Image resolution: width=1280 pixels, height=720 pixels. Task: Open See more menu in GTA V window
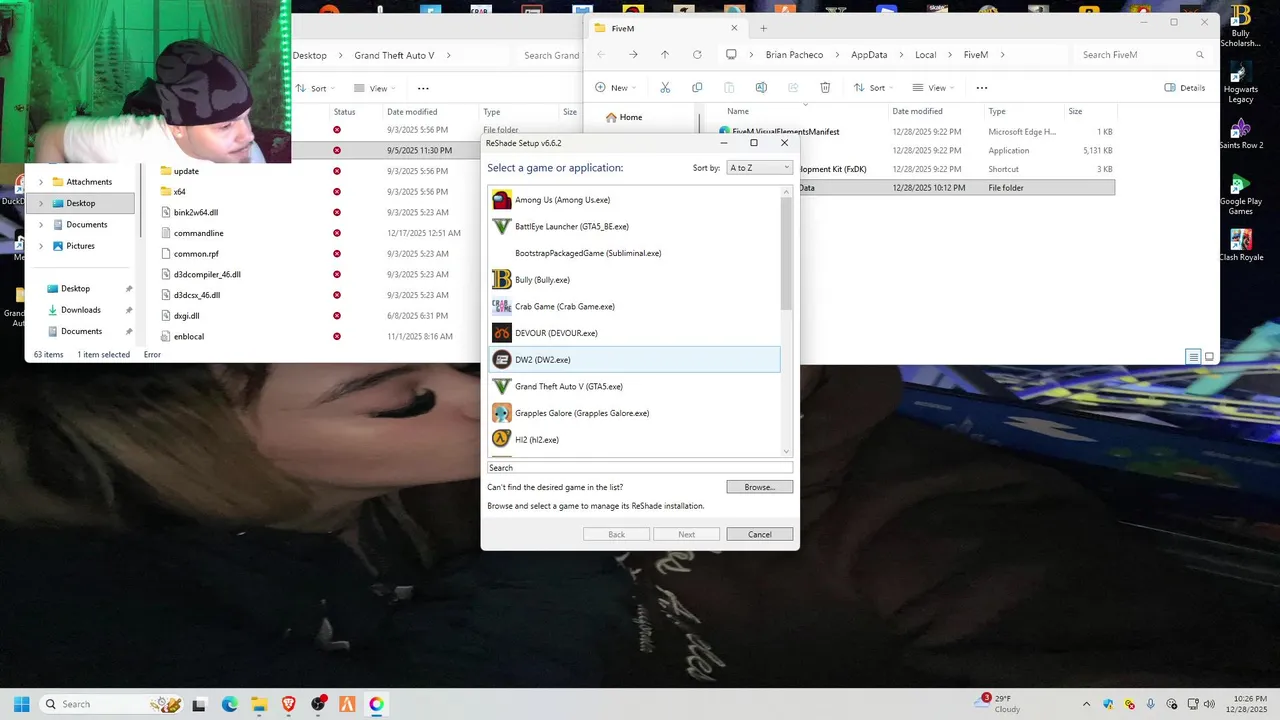[423, 88]
